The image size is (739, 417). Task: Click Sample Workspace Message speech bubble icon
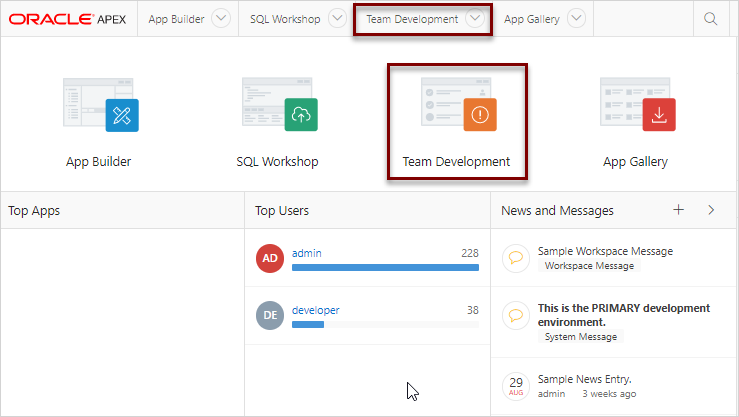(516, 258)
